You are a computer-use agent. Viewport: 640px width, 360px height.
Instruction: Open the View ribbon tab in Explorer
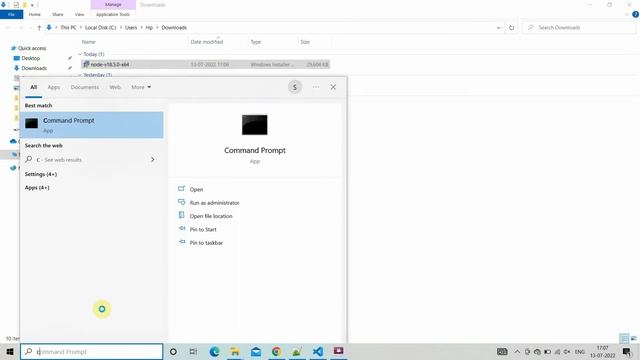(79, 14)
